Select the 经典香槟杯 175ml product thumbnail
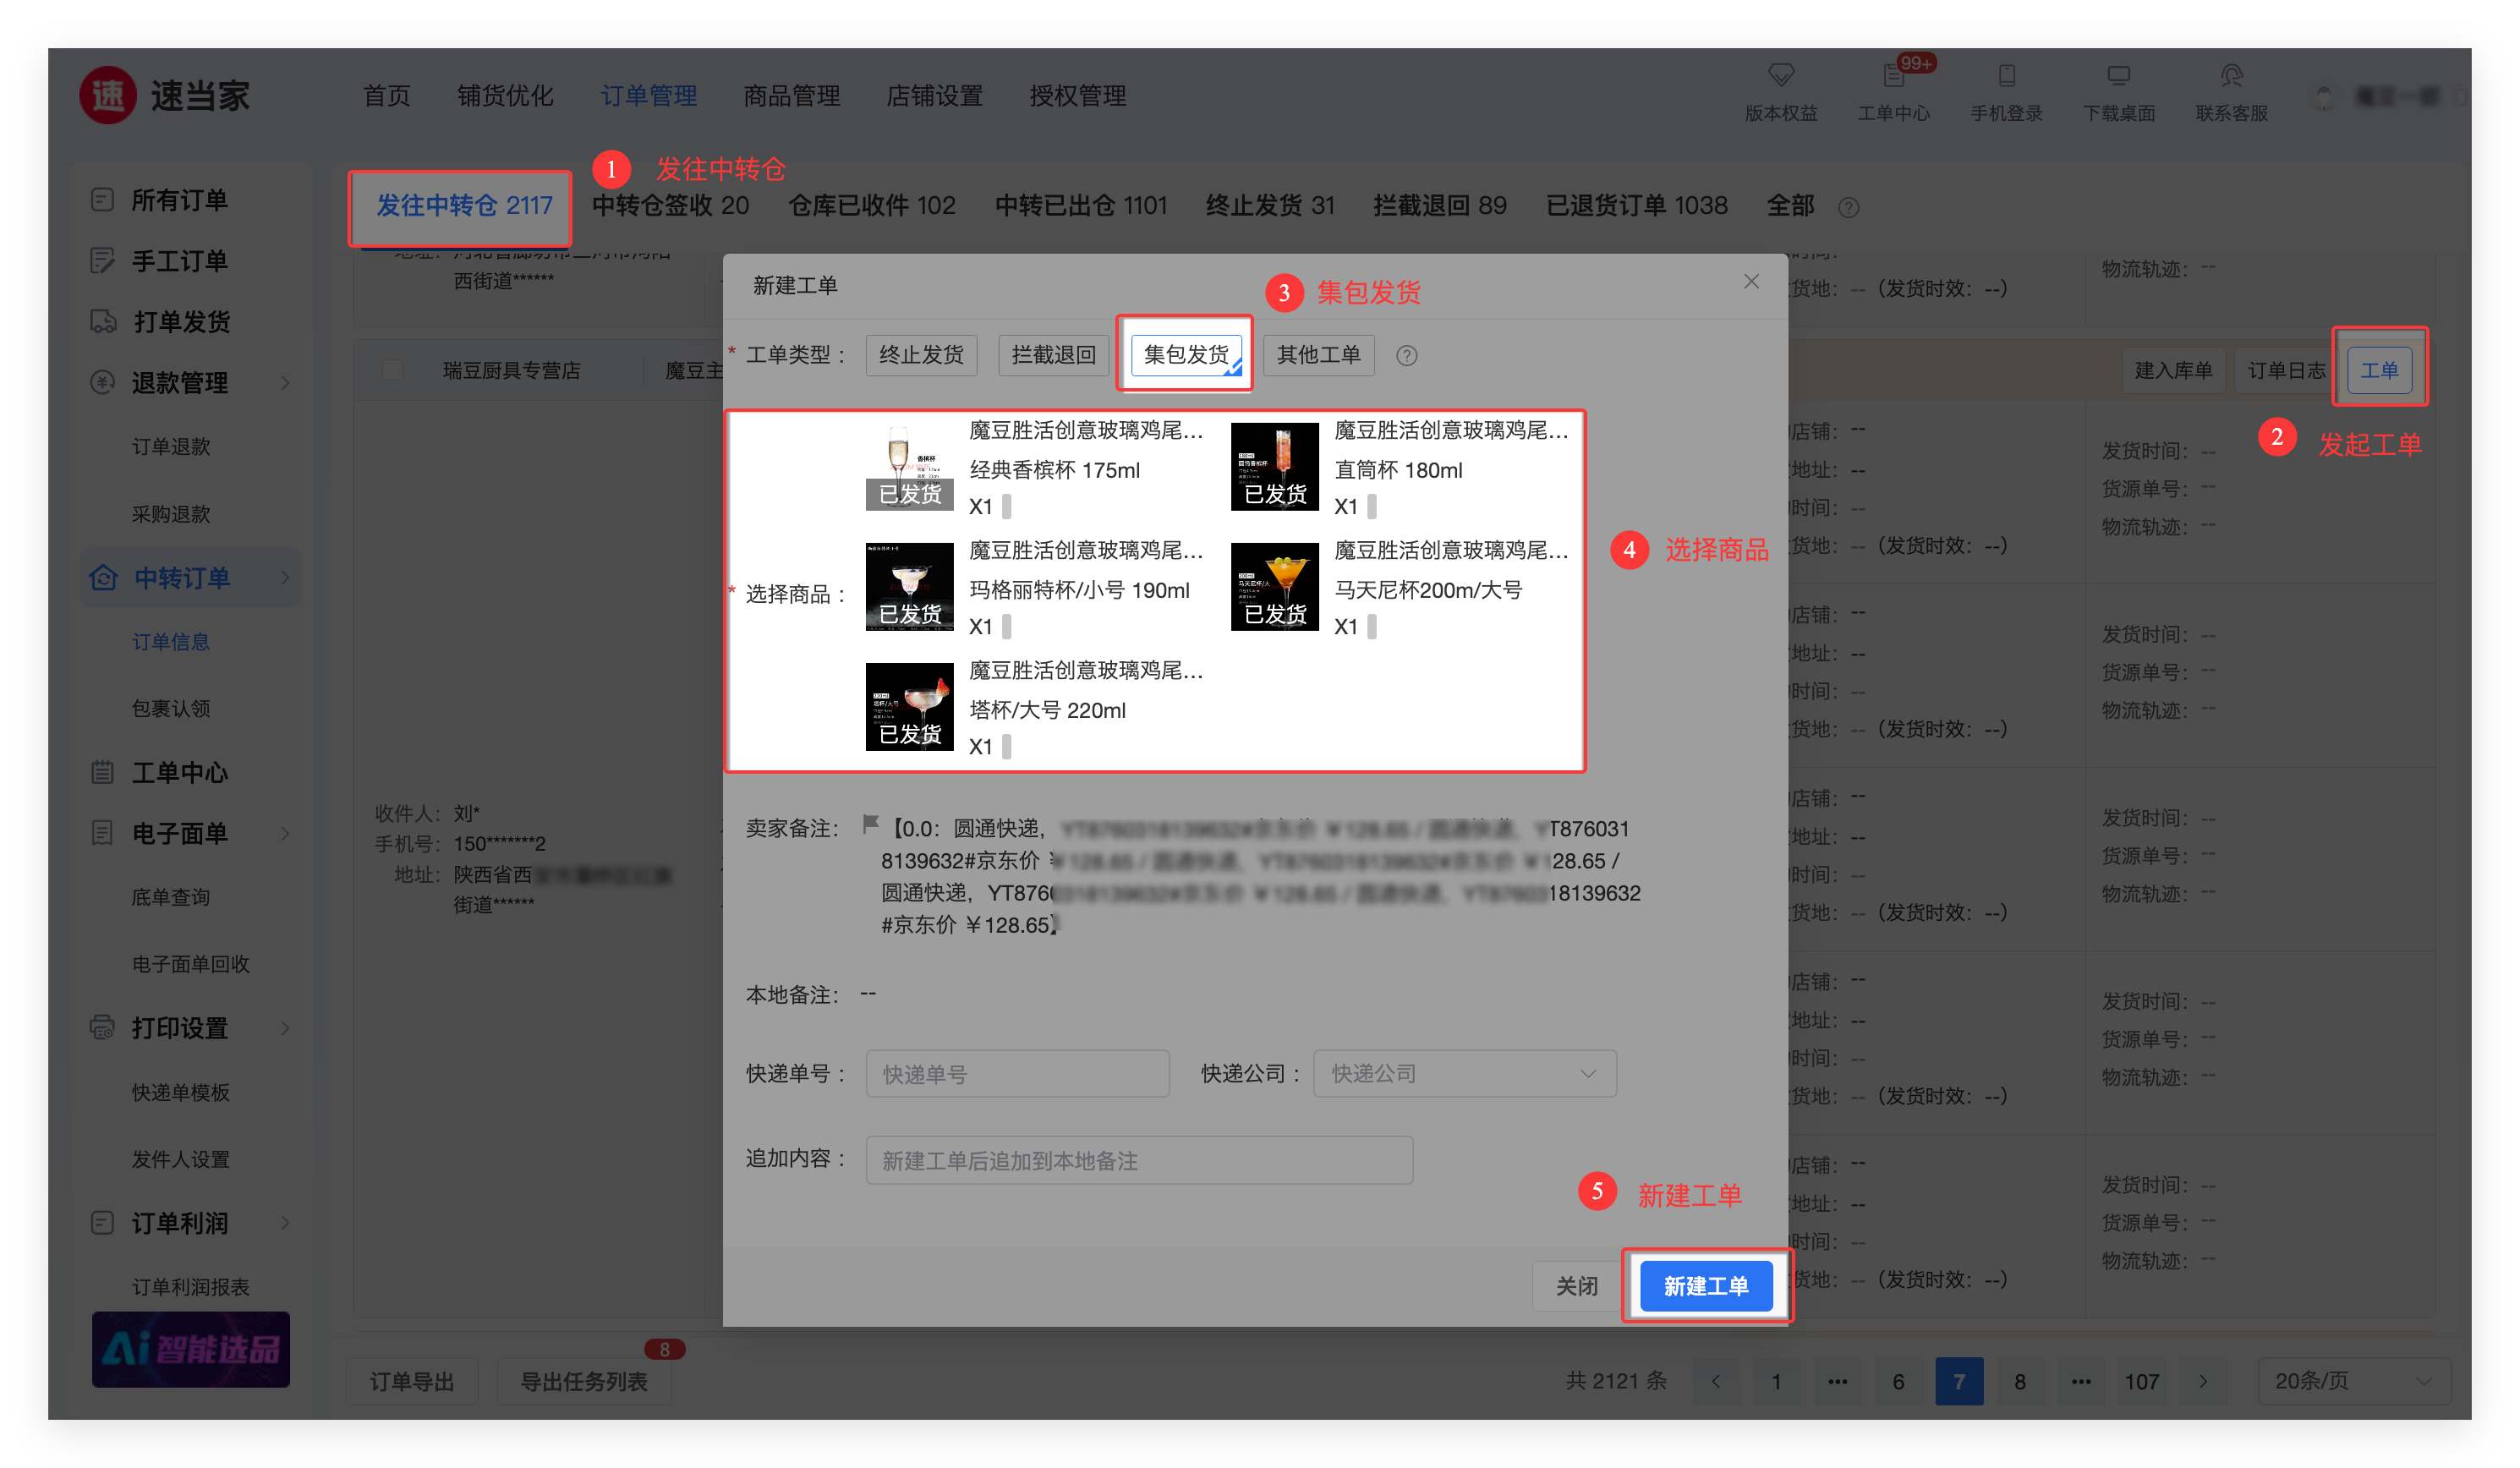 point(909,467)
